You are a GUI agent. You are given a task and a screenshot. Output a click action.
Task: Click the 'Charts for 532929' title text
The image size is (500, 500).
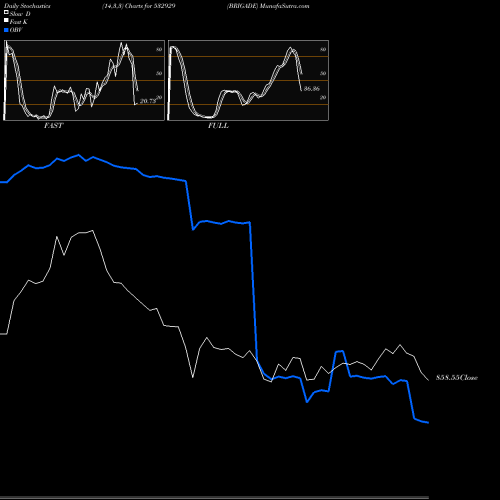(x=150, y=6)
